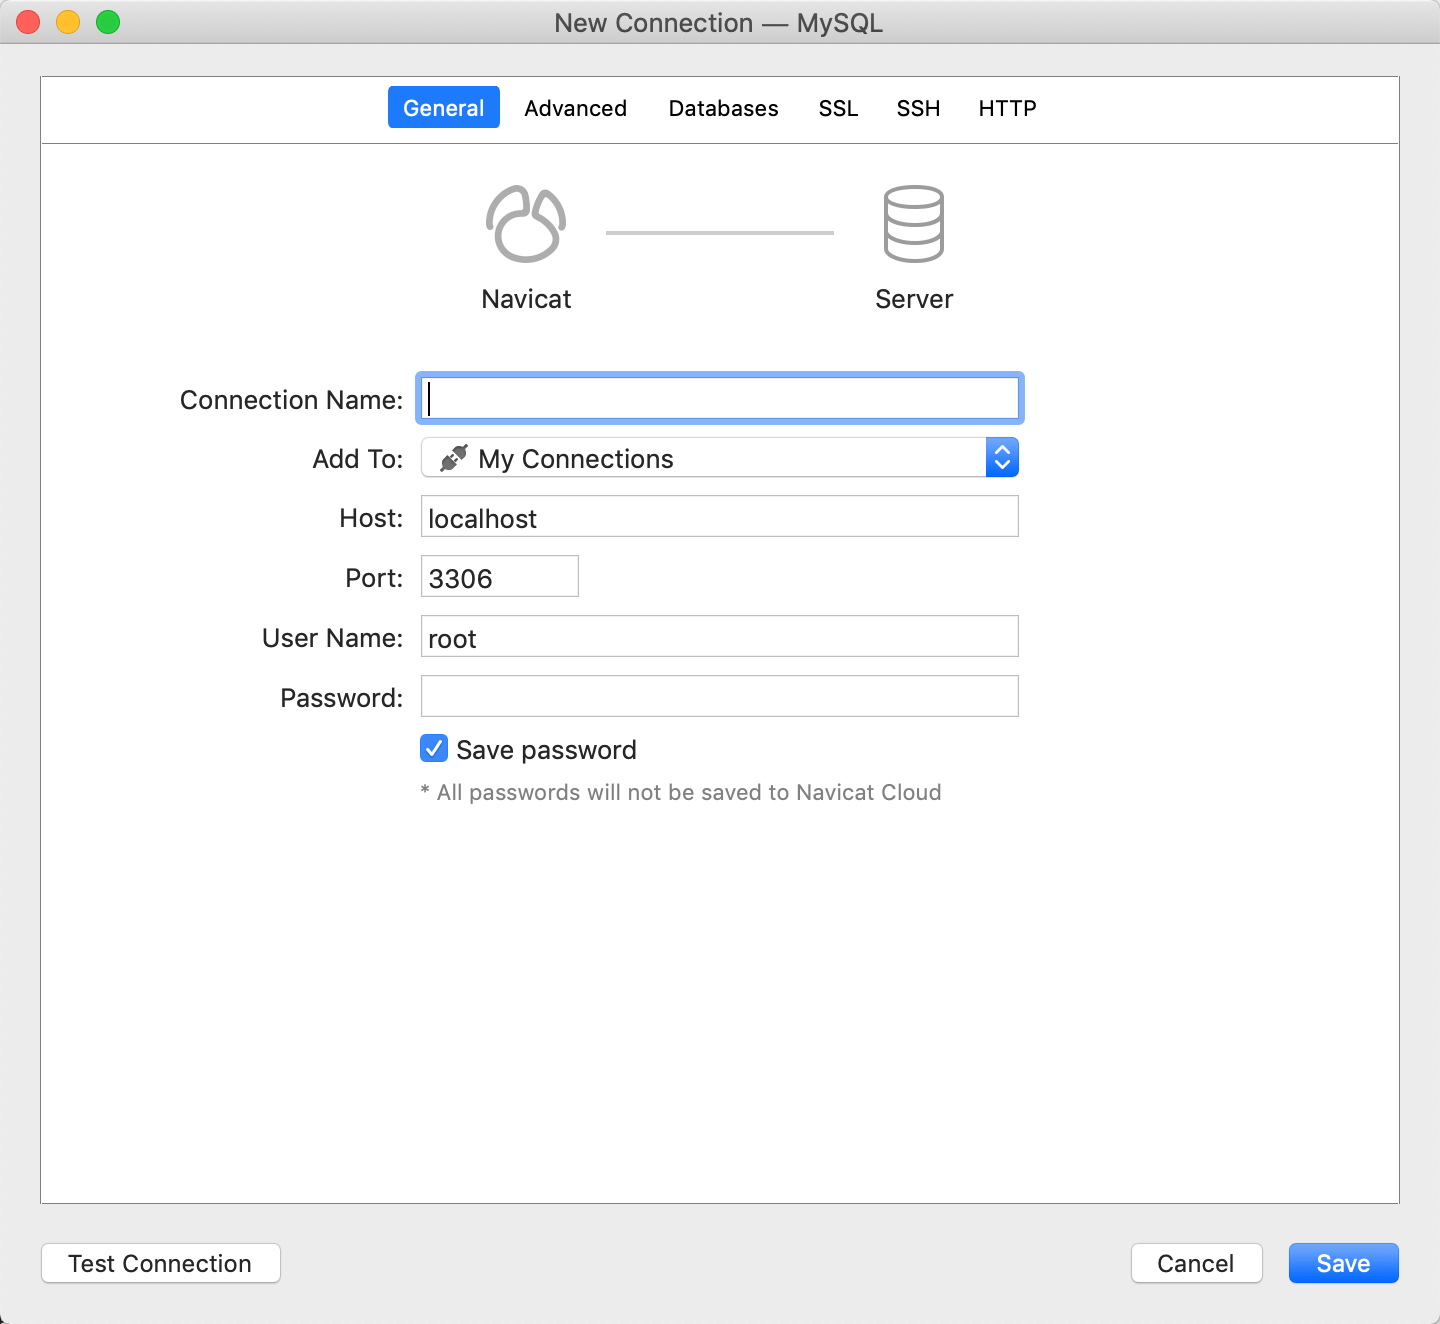
Task: Click the plug icon beside My Connections
Action: coord(454,458)
